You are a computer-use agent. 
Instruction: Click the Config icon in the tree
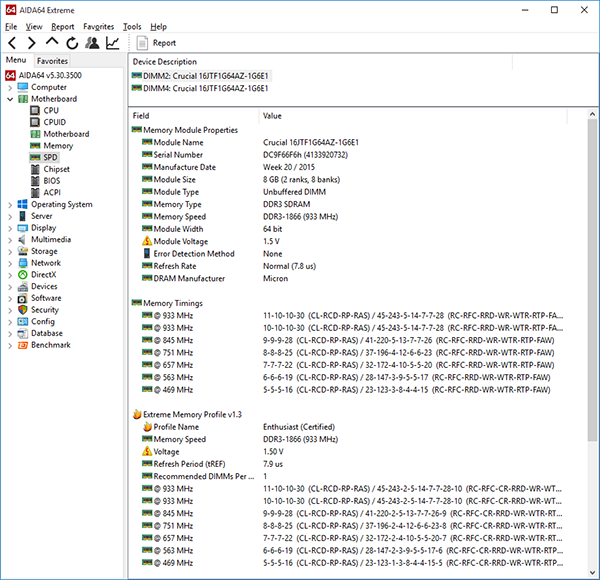click(x=23, y=322)
